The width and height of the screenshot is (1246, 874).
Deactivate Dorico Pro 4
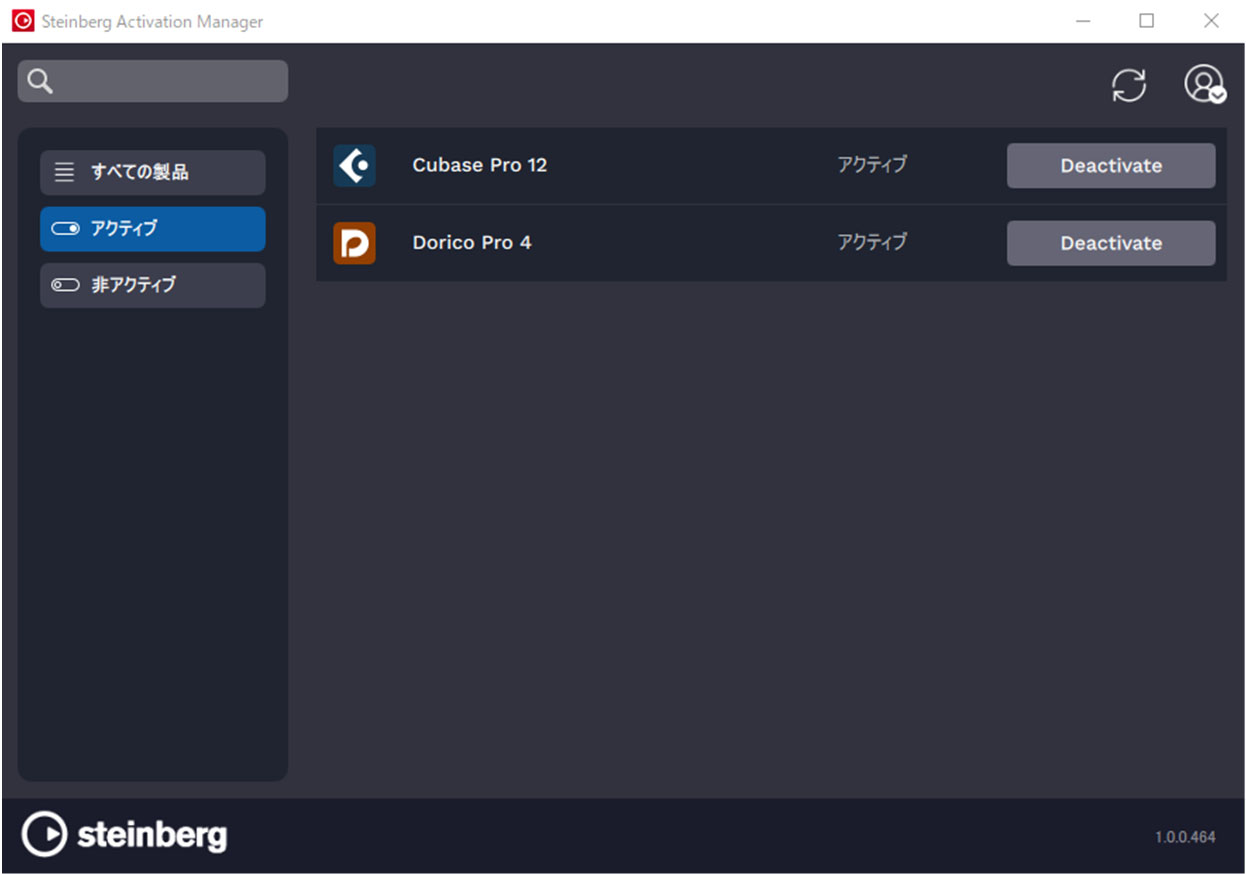1110,243
